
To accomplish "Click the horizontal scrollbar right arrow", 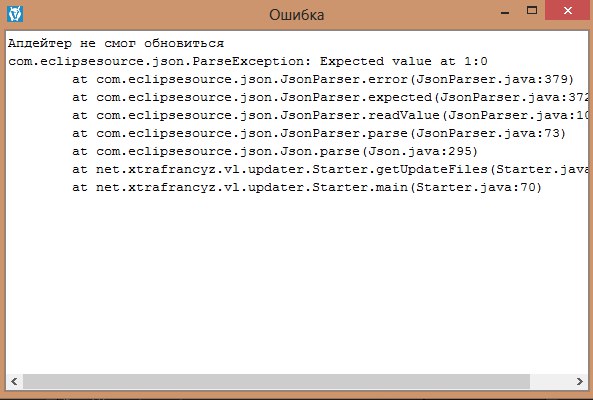I will pos(579,381).
